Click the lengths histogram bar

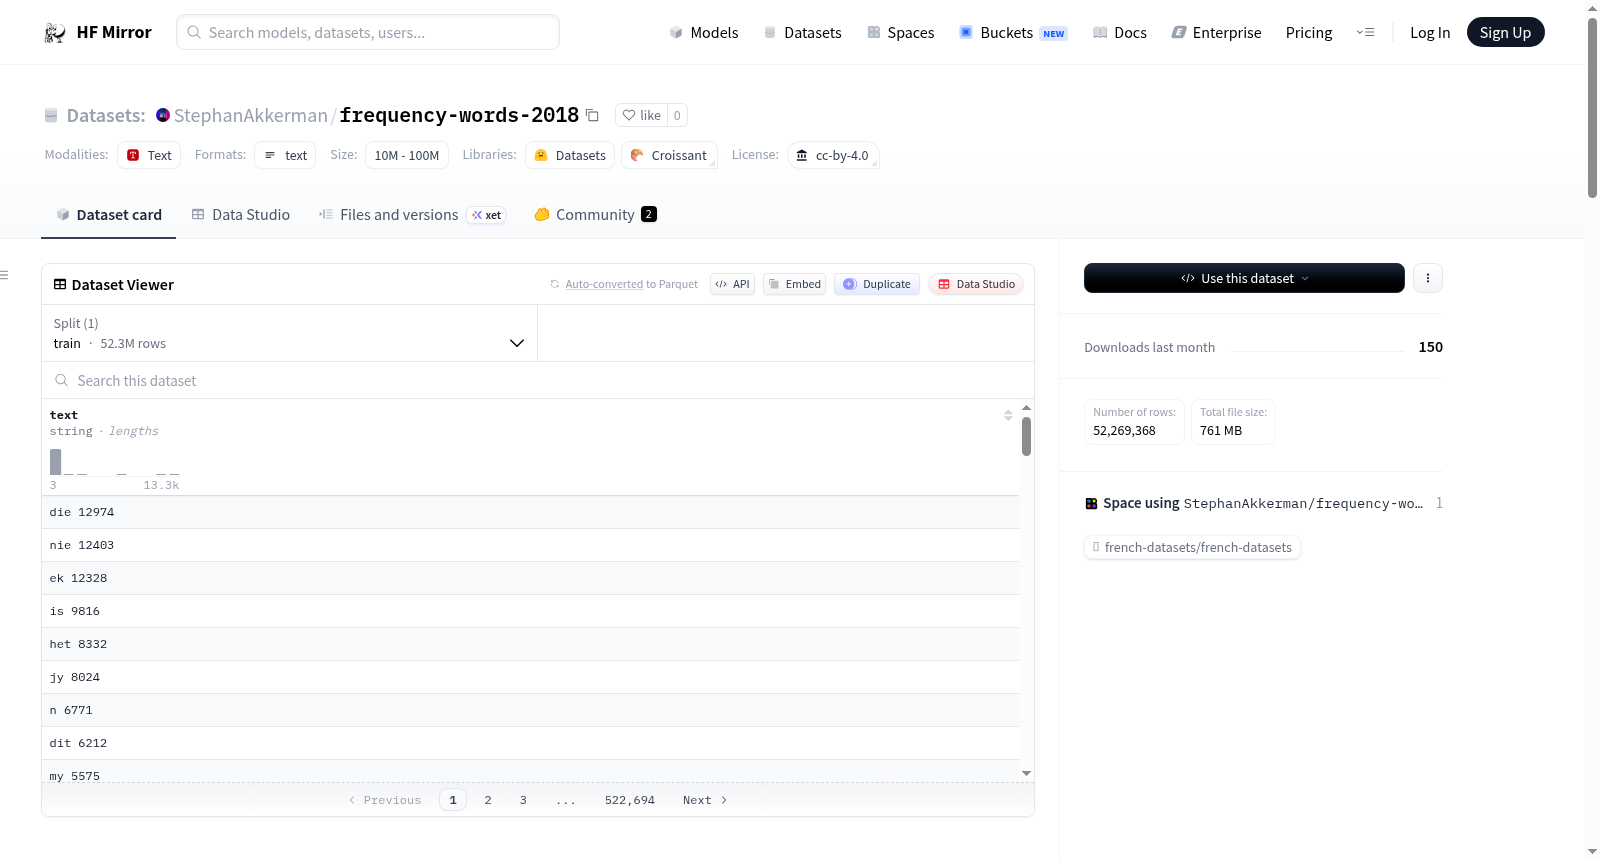click(x=55, y=461)
